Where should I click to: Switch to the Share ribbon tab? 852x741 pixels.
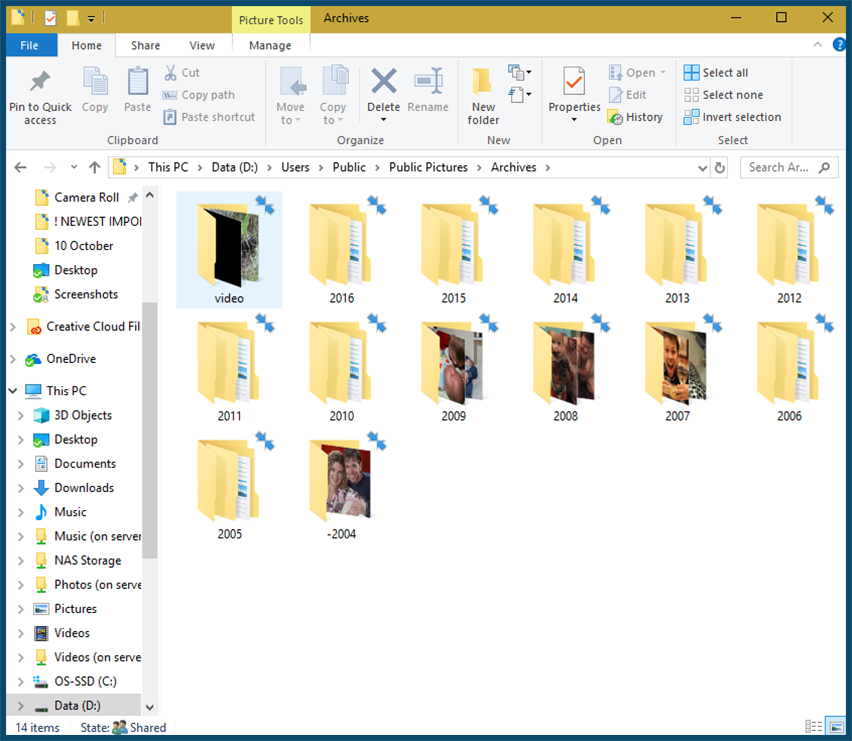(145, 46)
